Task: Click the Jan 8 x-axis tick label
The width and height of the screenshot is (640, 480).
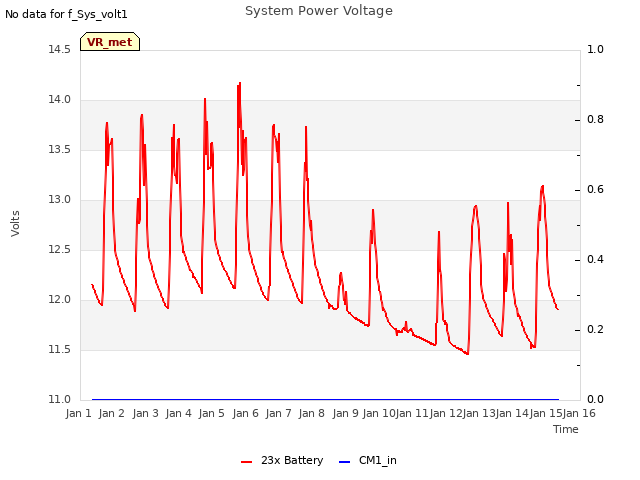Action: (x=311, y=413)
